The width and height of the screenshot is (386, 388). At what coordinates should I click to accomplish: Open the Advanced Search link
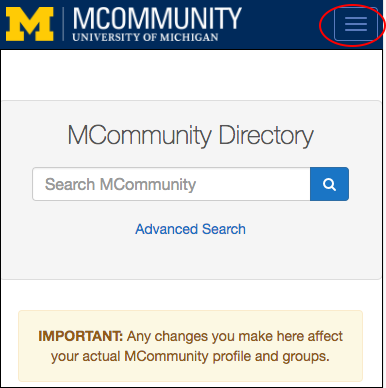pos(190,229)
